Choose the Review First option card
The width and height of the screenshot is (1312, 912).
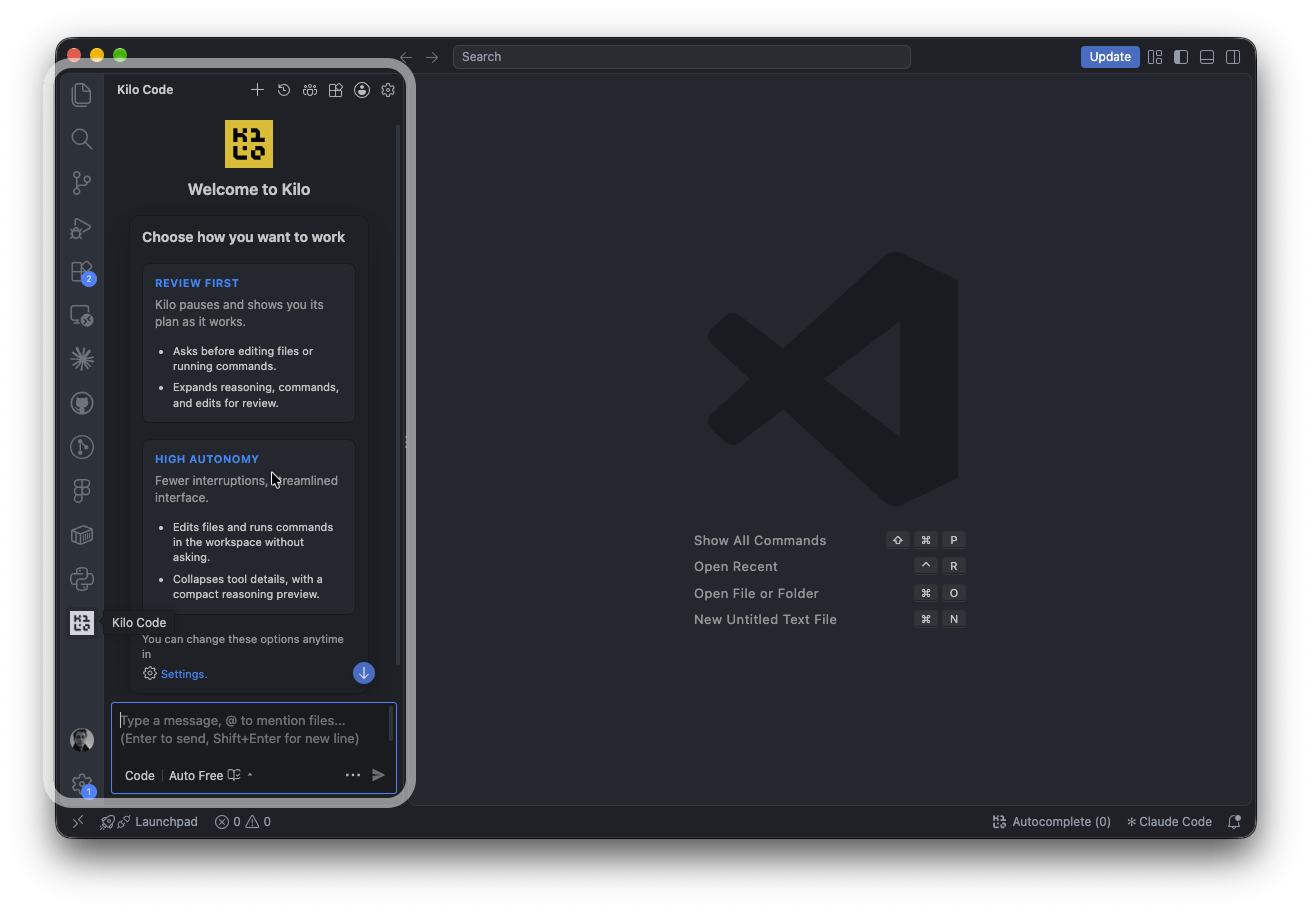point(249,343)
